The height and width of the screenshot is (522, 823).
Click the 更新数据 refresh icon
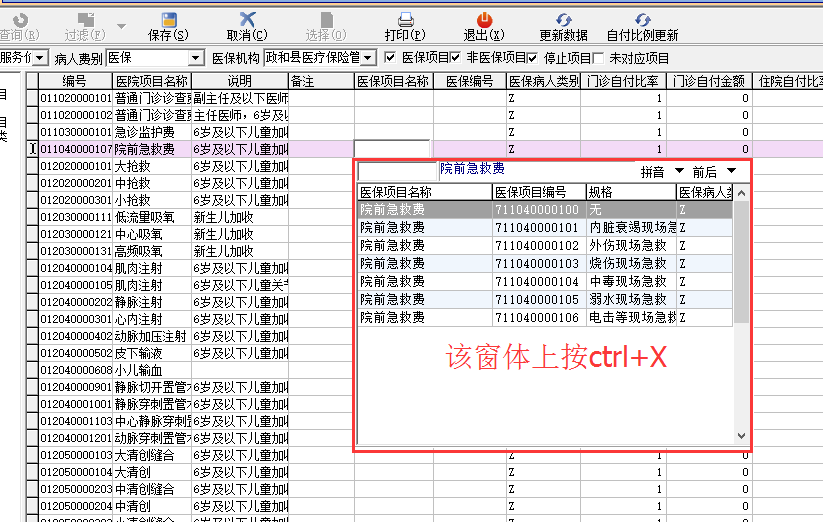563,20
